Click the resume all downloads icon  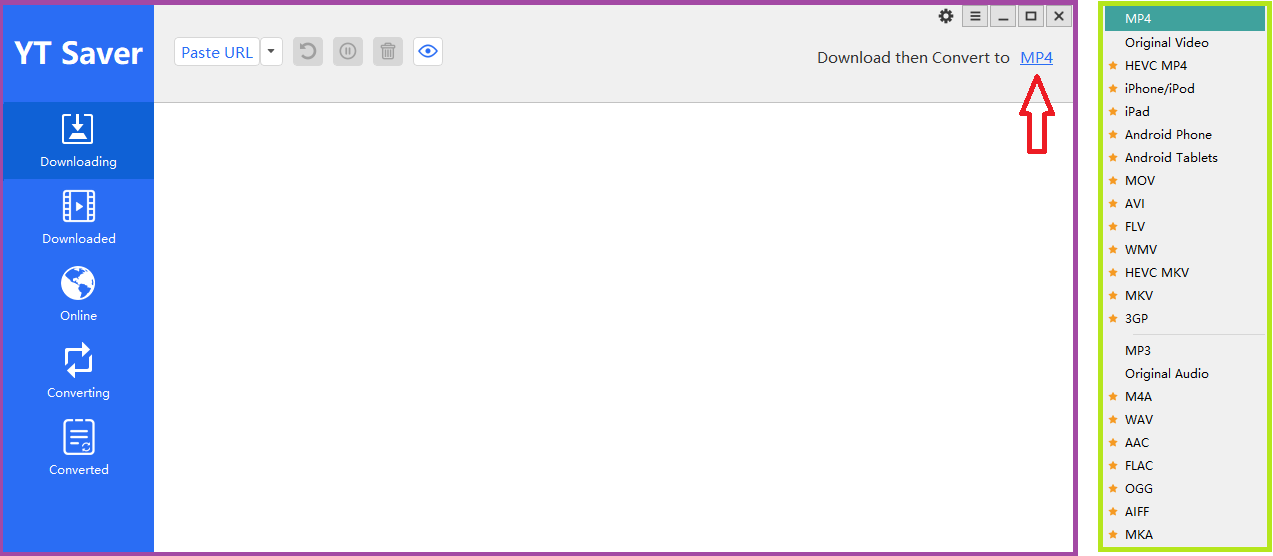[308, 52]
